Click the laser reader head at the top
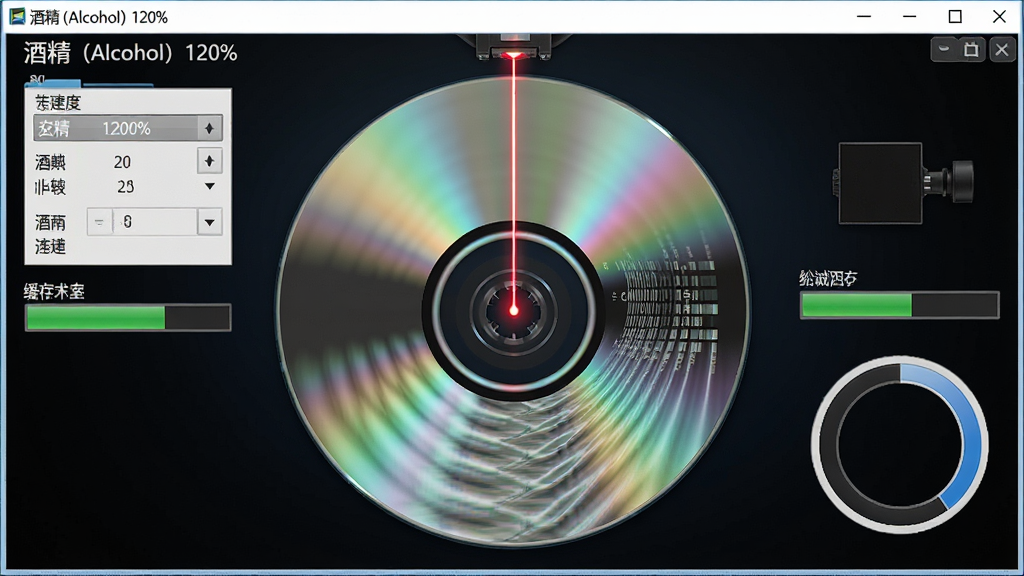1024x576 pixels. 513,47
